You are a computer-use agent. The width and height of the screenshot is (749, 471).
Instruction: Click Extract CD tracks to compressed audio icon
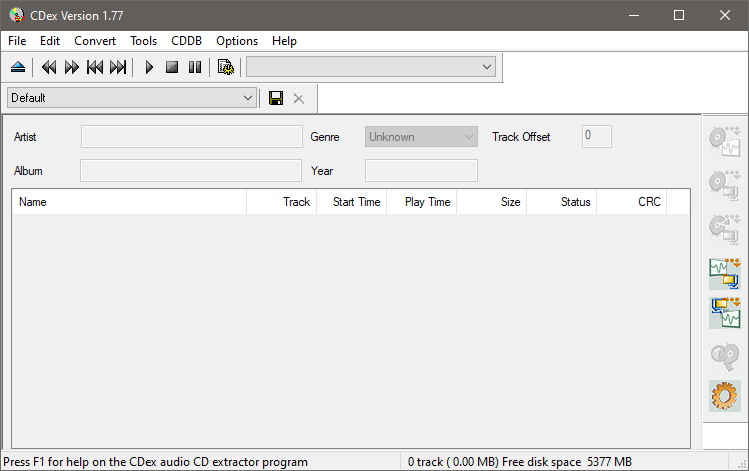[x=725, y=184]
